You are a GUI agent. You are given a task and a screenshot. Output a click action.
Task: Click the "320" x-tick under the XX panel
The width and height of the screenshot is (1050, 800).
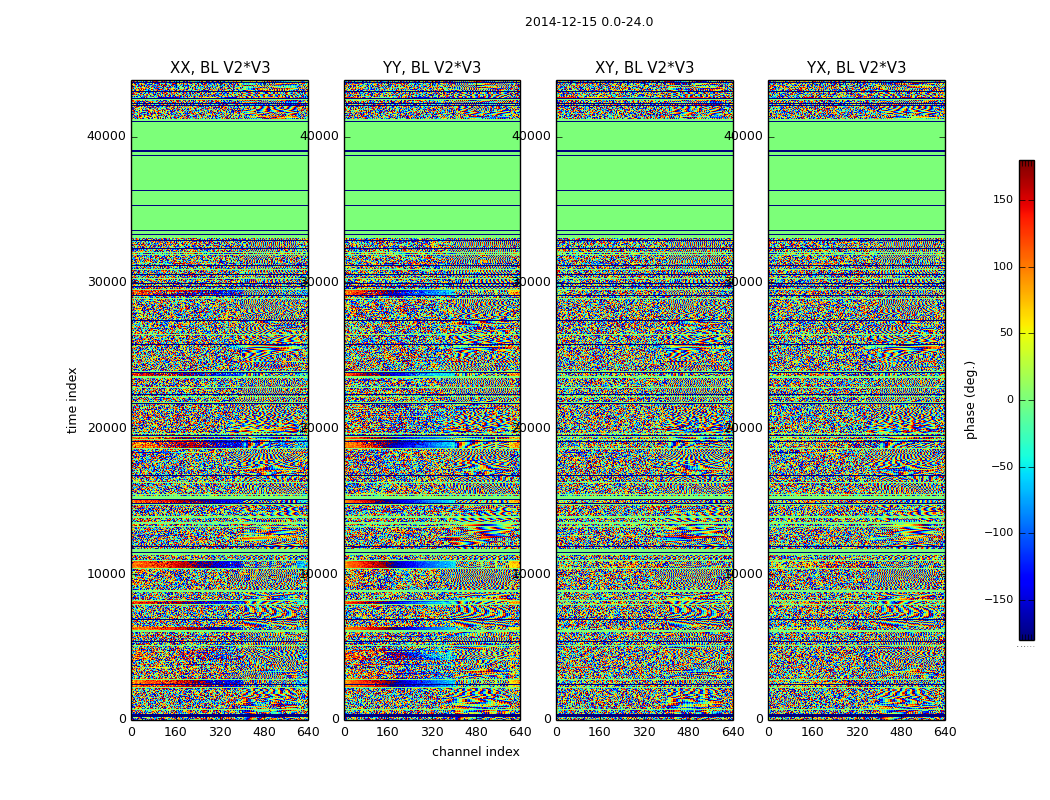point(220,732)
